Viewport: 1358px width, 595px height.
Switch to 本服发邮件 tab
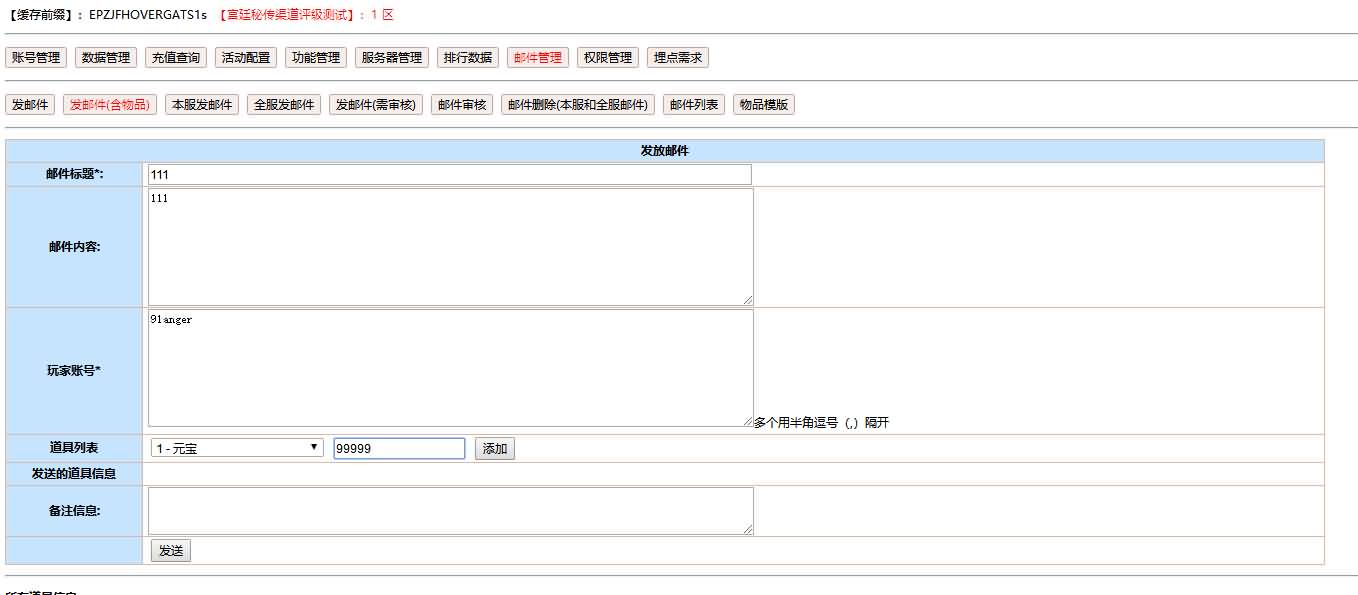pyautogui.click(x=202, y=105)
